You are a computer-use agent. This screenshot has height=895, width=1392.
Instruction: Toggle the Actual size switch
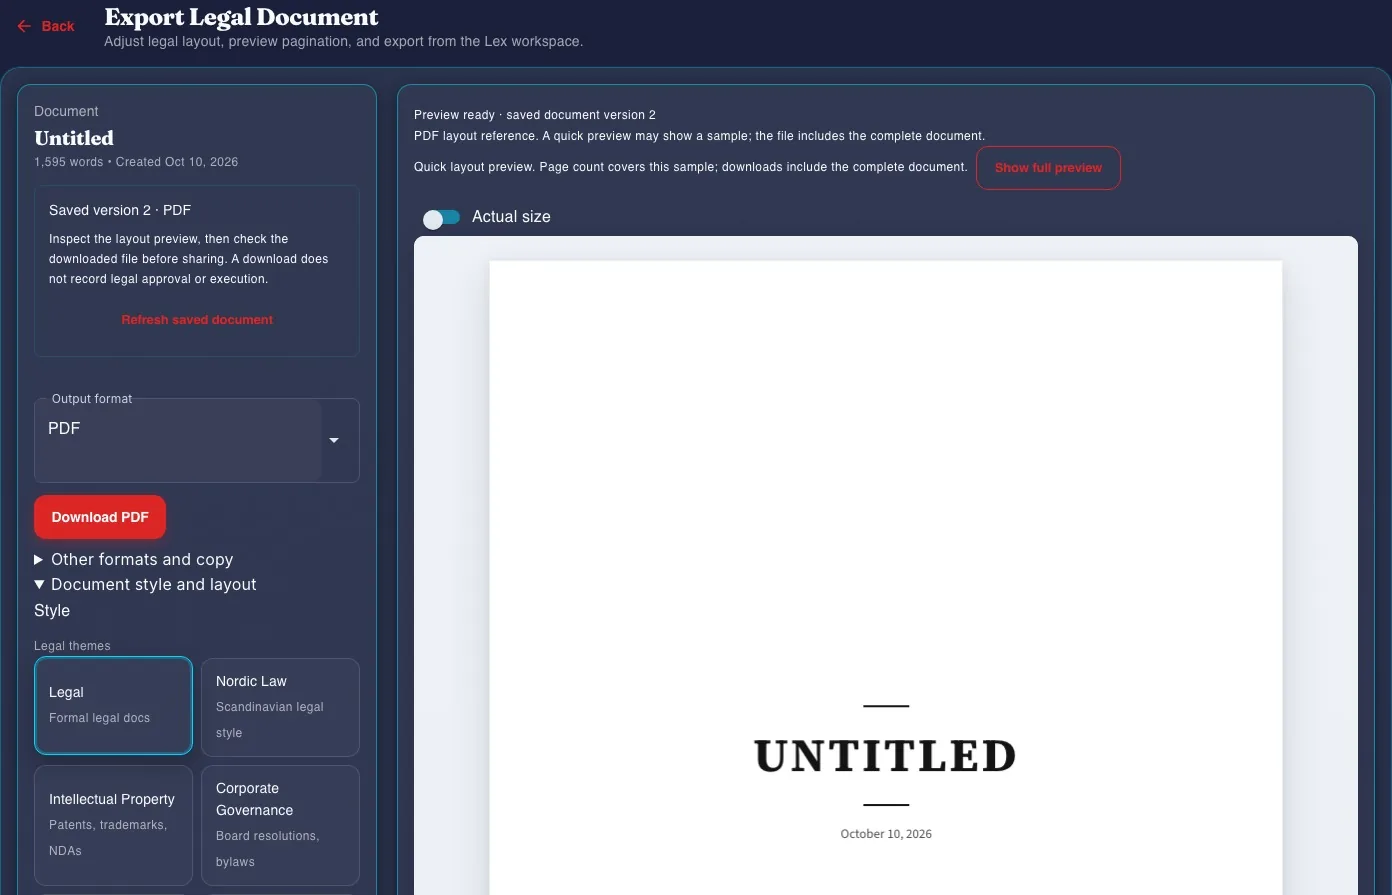441,218
